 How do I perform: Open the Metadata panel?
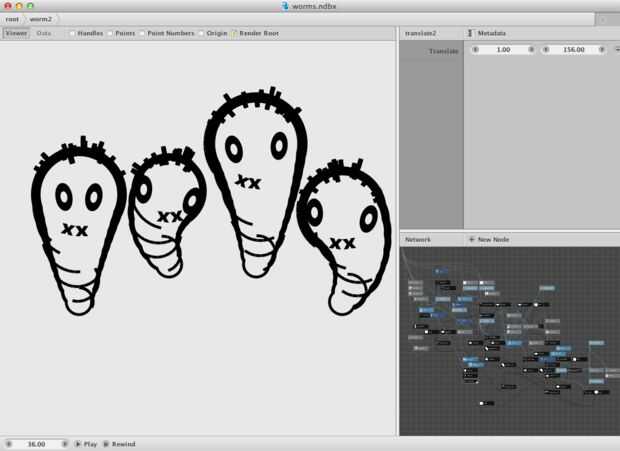491,33
